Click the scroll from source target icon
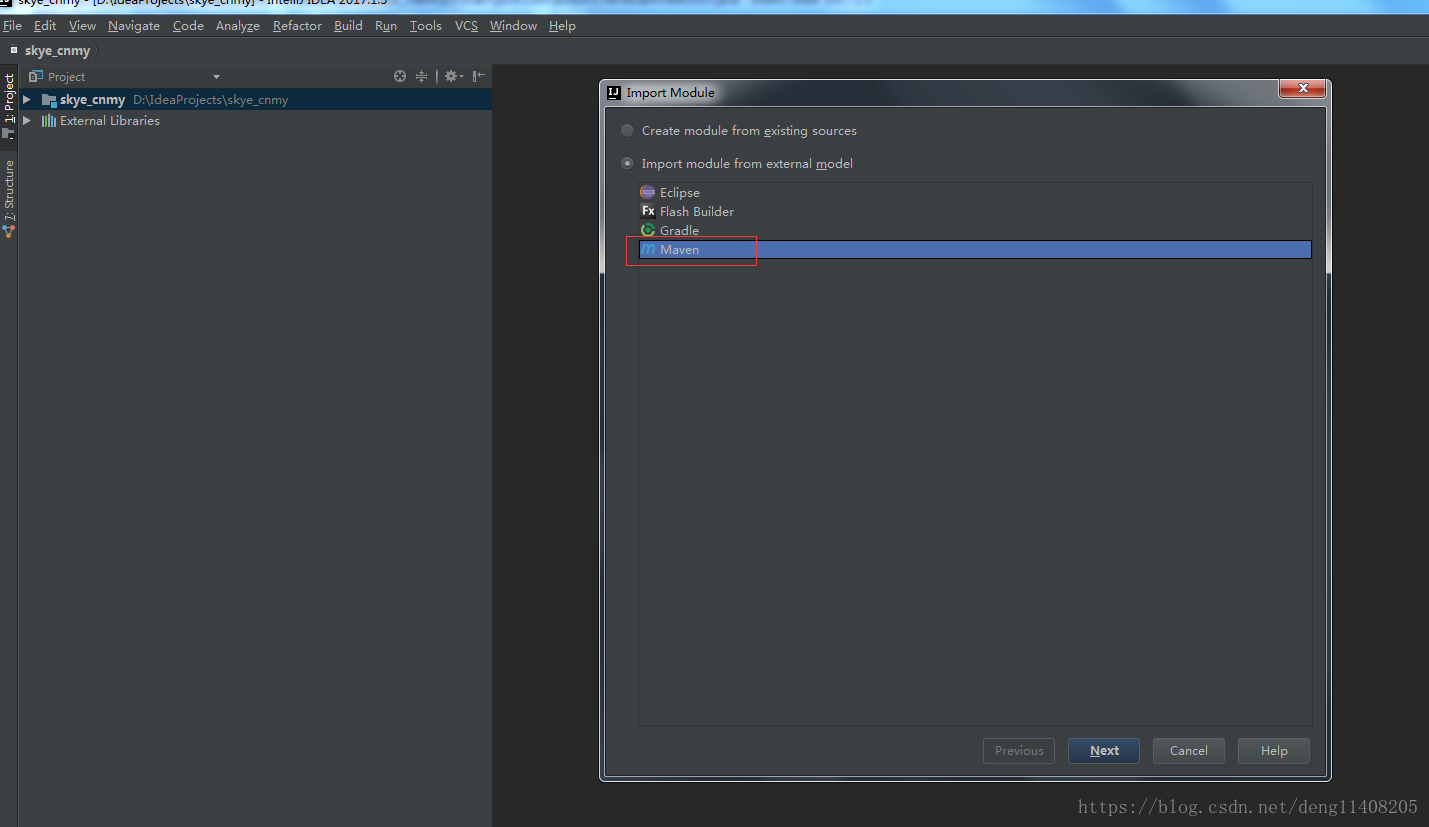Viewport: 1429px width, 827px height. click(x=400, y=76)
